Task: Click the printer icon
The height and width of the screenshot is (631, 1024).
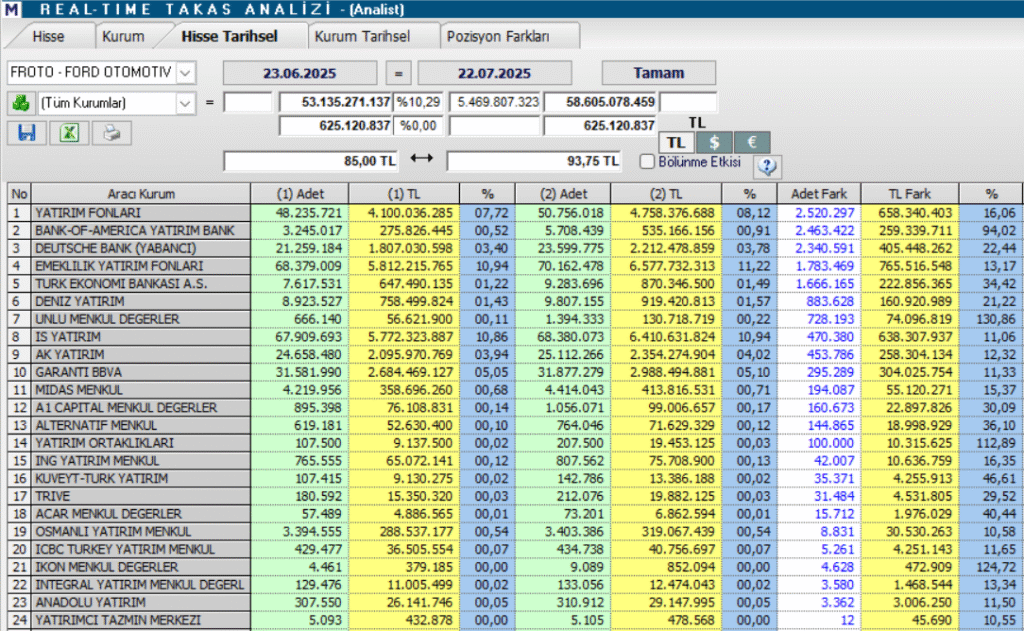Action: pos(112,133)
